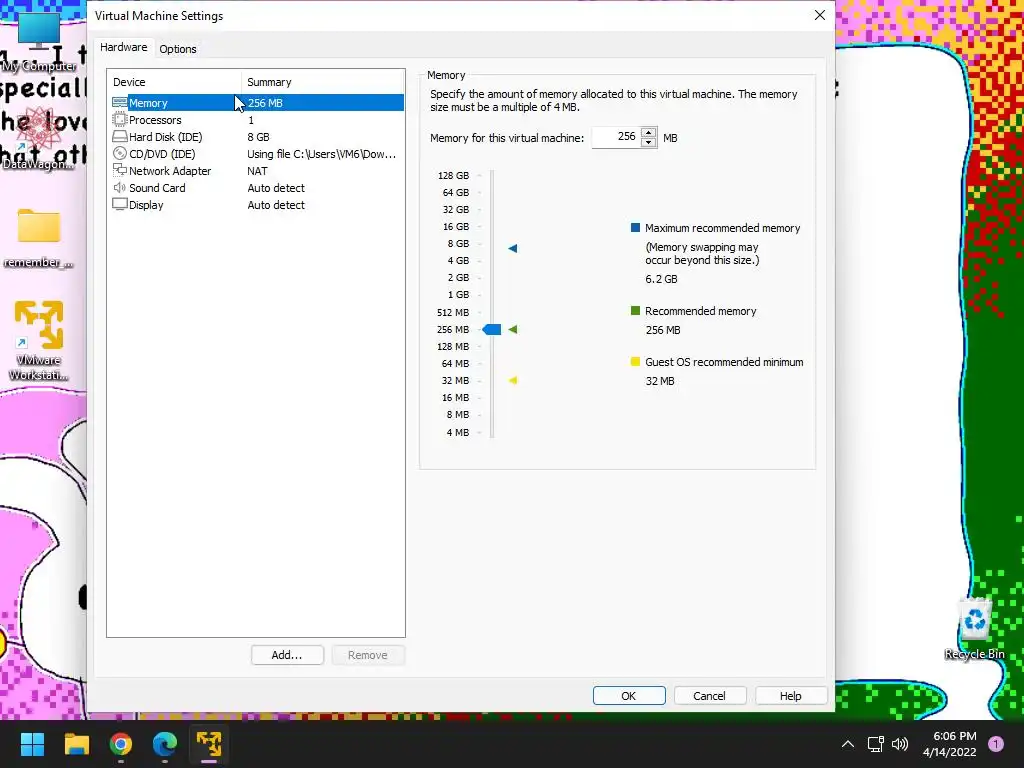The image size is (1024, 768).
Task: Click the 512 MB slider label
Action: coord(453,312)
